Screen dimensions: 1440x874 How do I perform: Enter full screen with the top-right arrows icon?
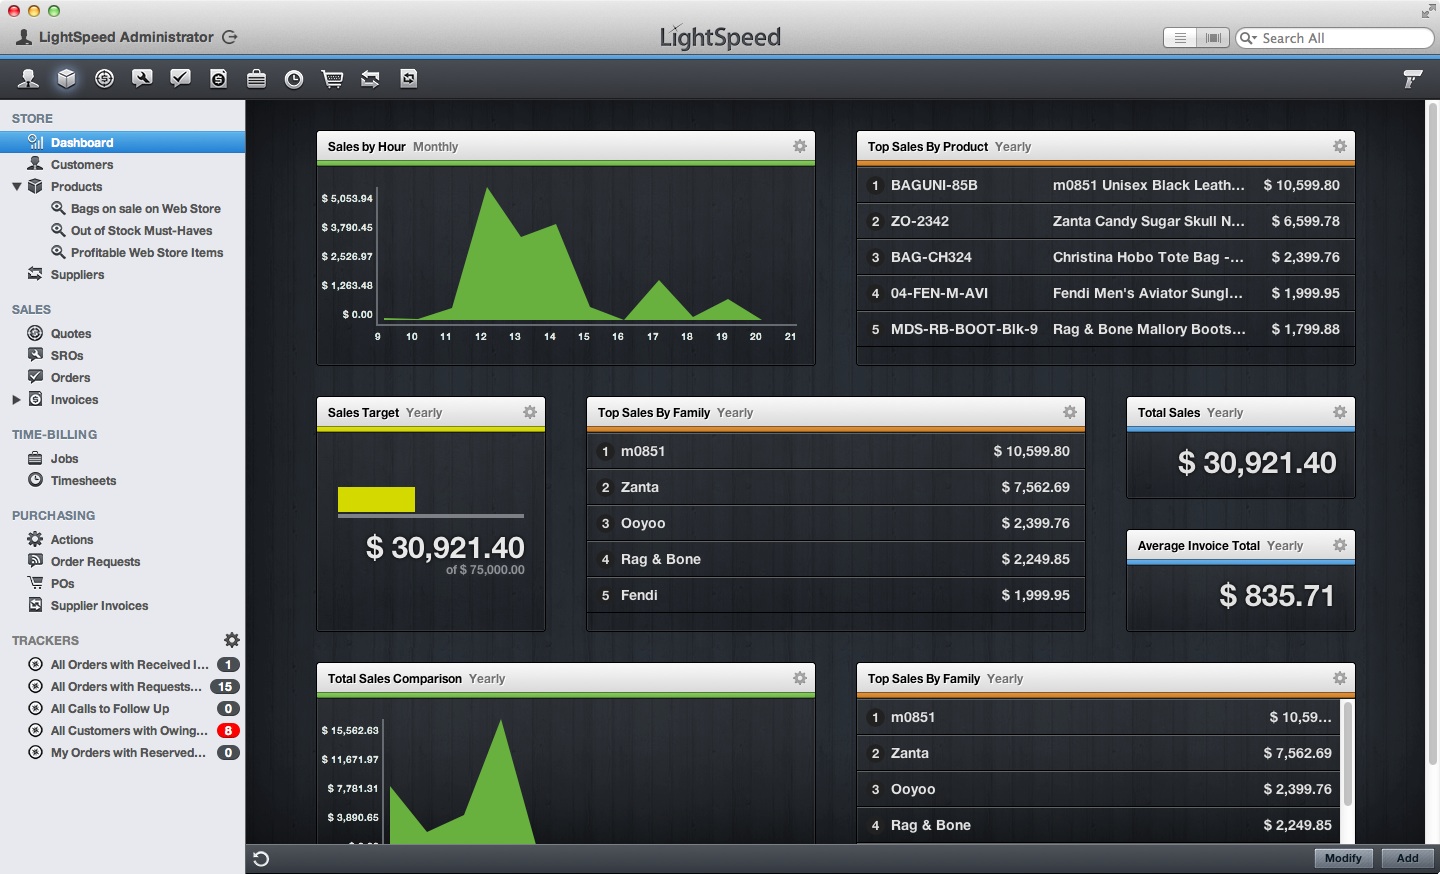[x=1428, y=12]
